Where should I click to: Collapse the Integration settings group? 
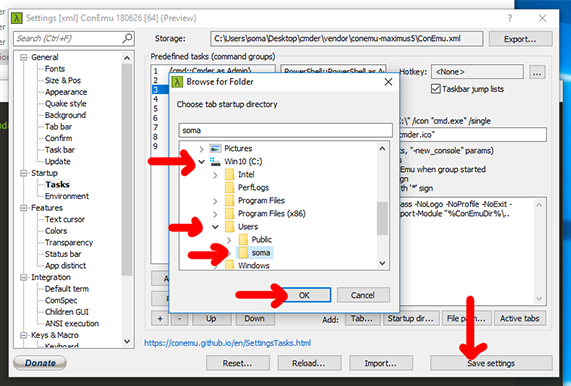tap(24, 277)
